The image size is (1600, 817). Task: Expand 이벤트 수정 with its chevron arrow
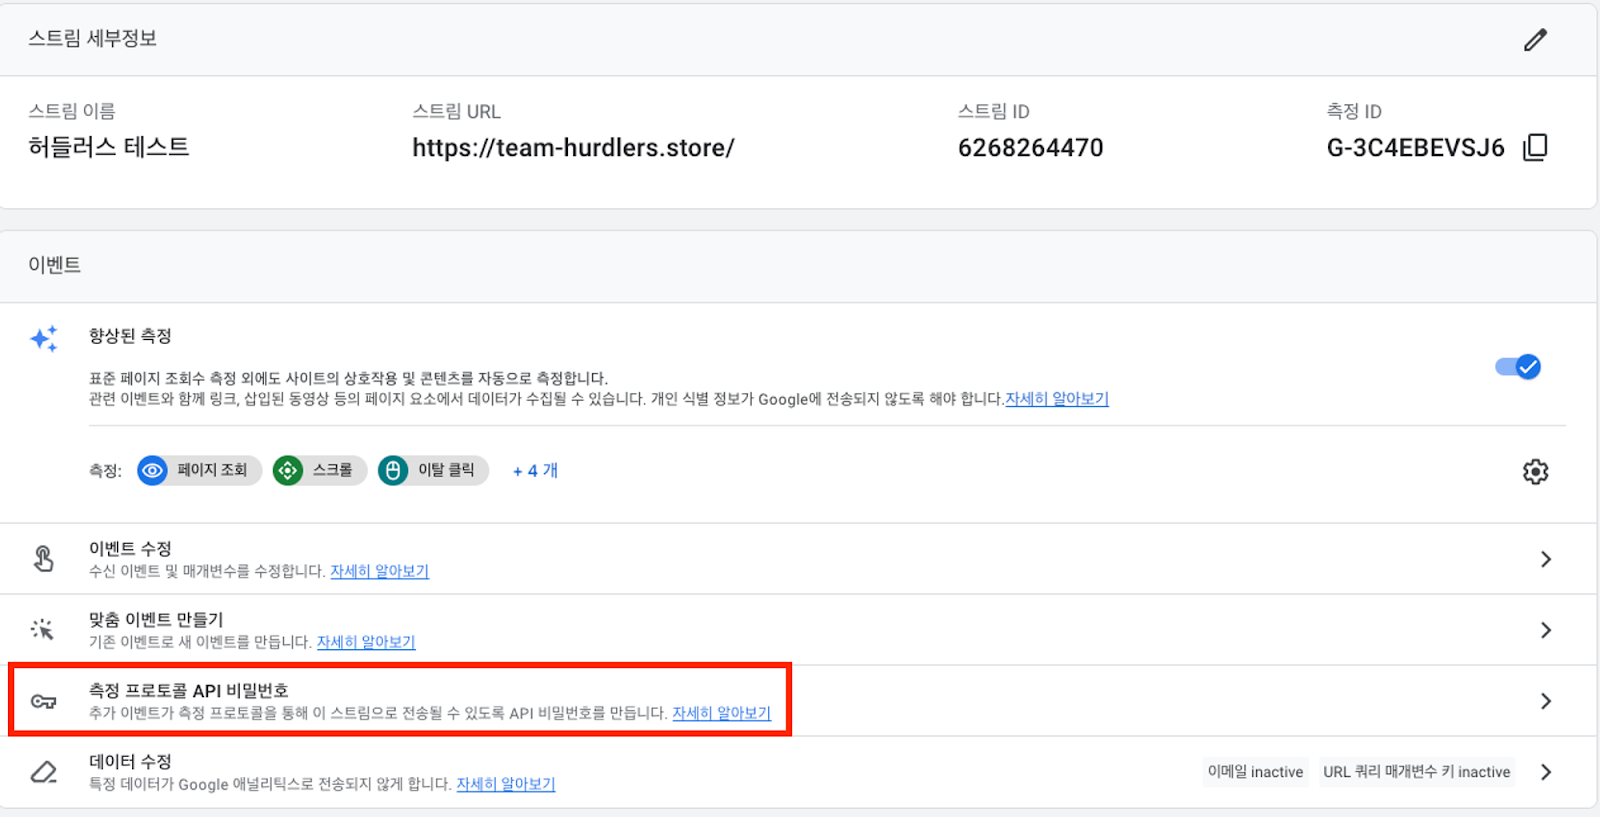[1546, 559]
